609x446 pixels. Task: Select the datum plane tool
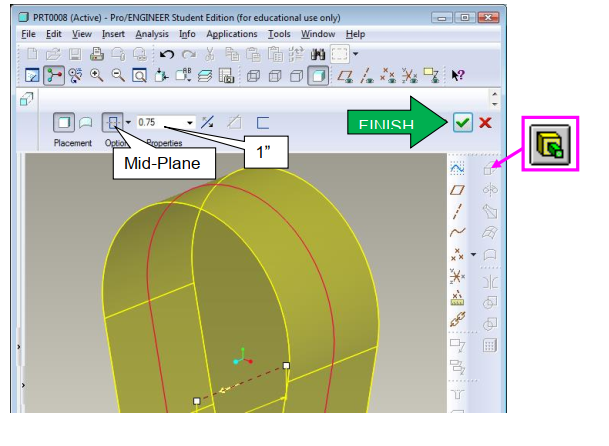point(459,189)
